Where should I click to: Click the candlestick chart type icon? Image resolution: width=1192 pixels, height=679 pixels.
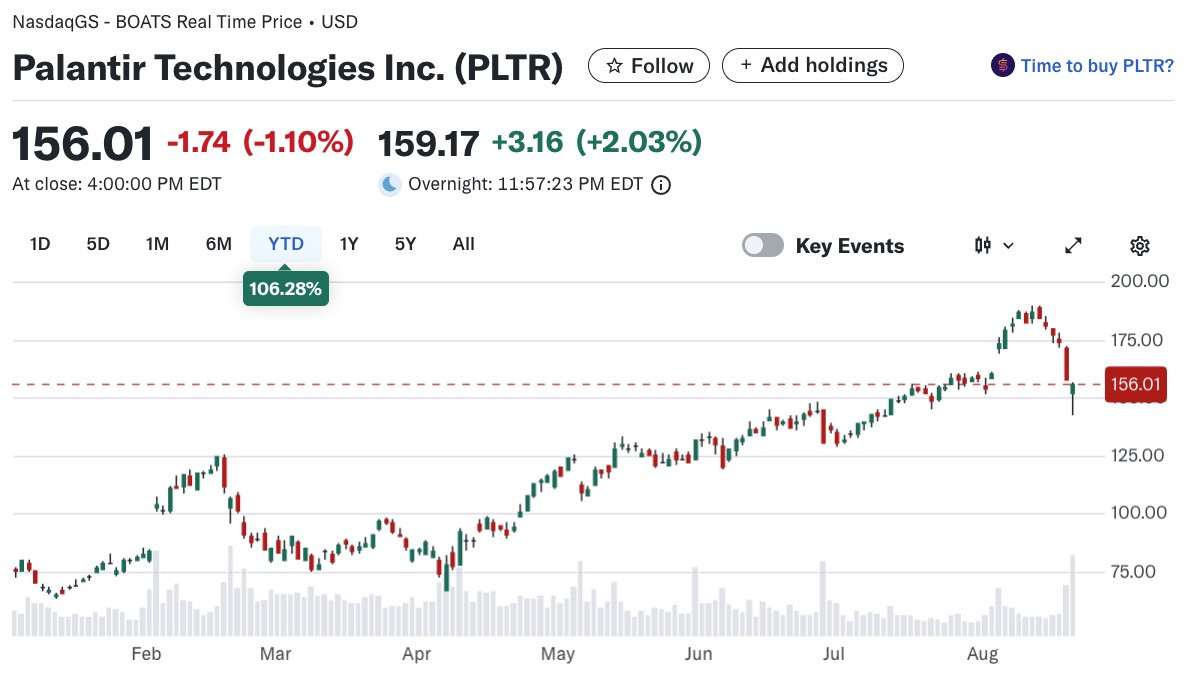tap(982, 245)
